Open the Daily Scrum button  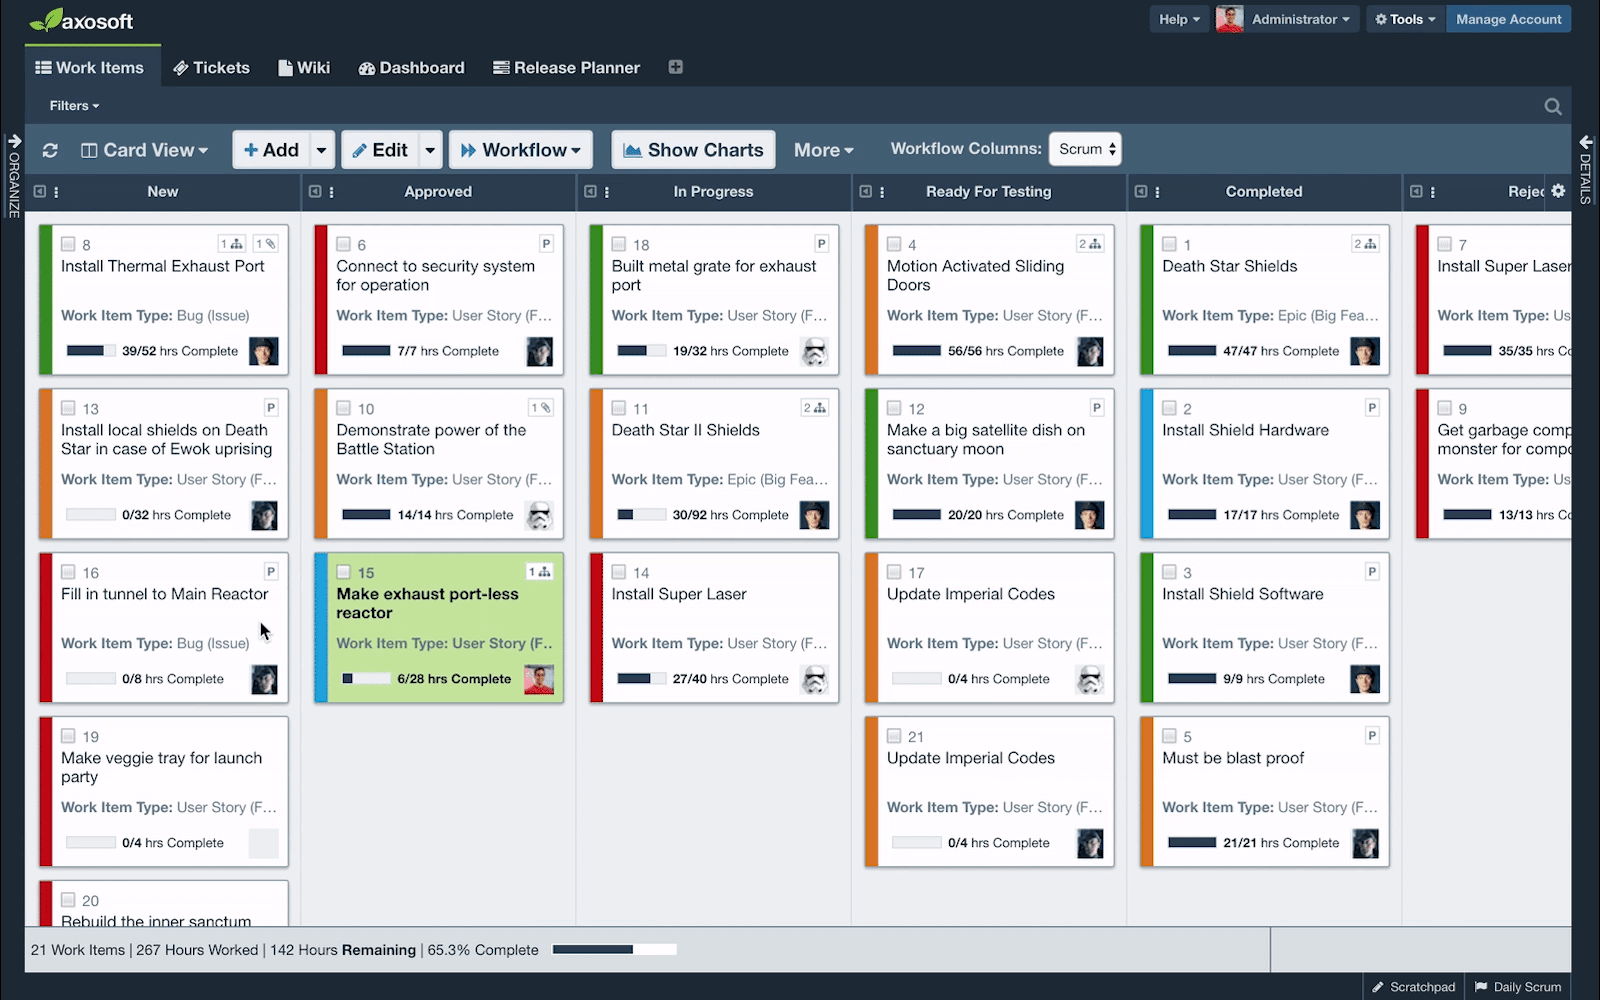tap(1518, 986)
